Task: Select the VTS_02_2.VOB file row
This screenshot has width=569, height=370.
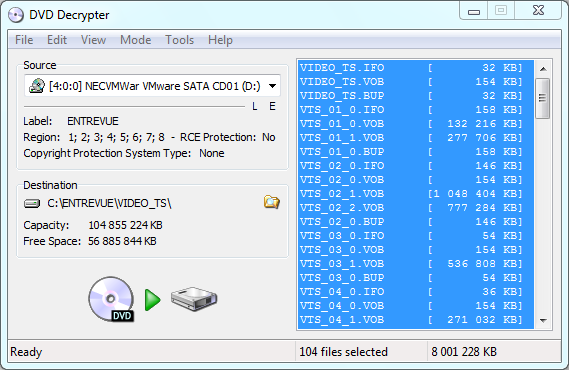Action: (416, 208)
